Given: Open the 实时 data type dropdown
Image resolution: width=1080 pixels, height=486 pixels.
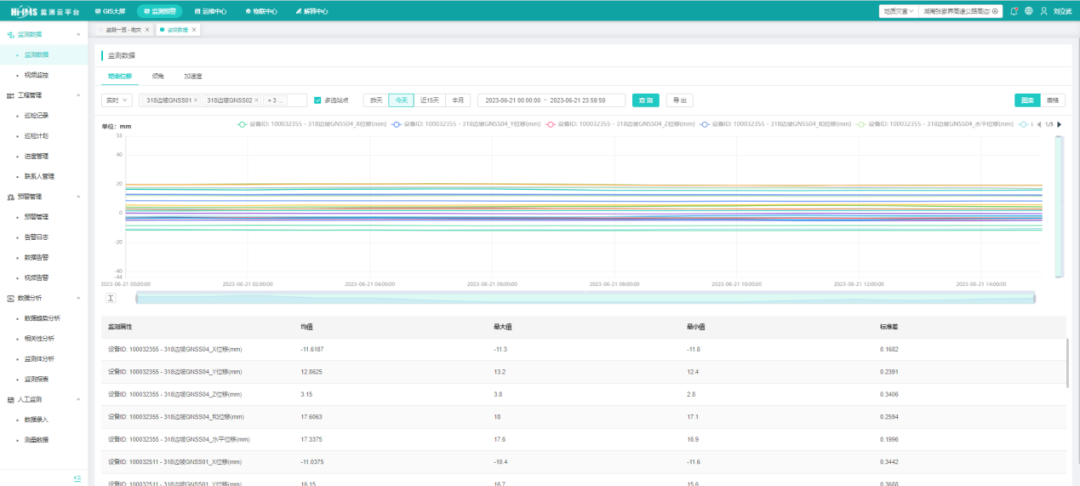Looking at the screenshot, I should coord(116,100).
